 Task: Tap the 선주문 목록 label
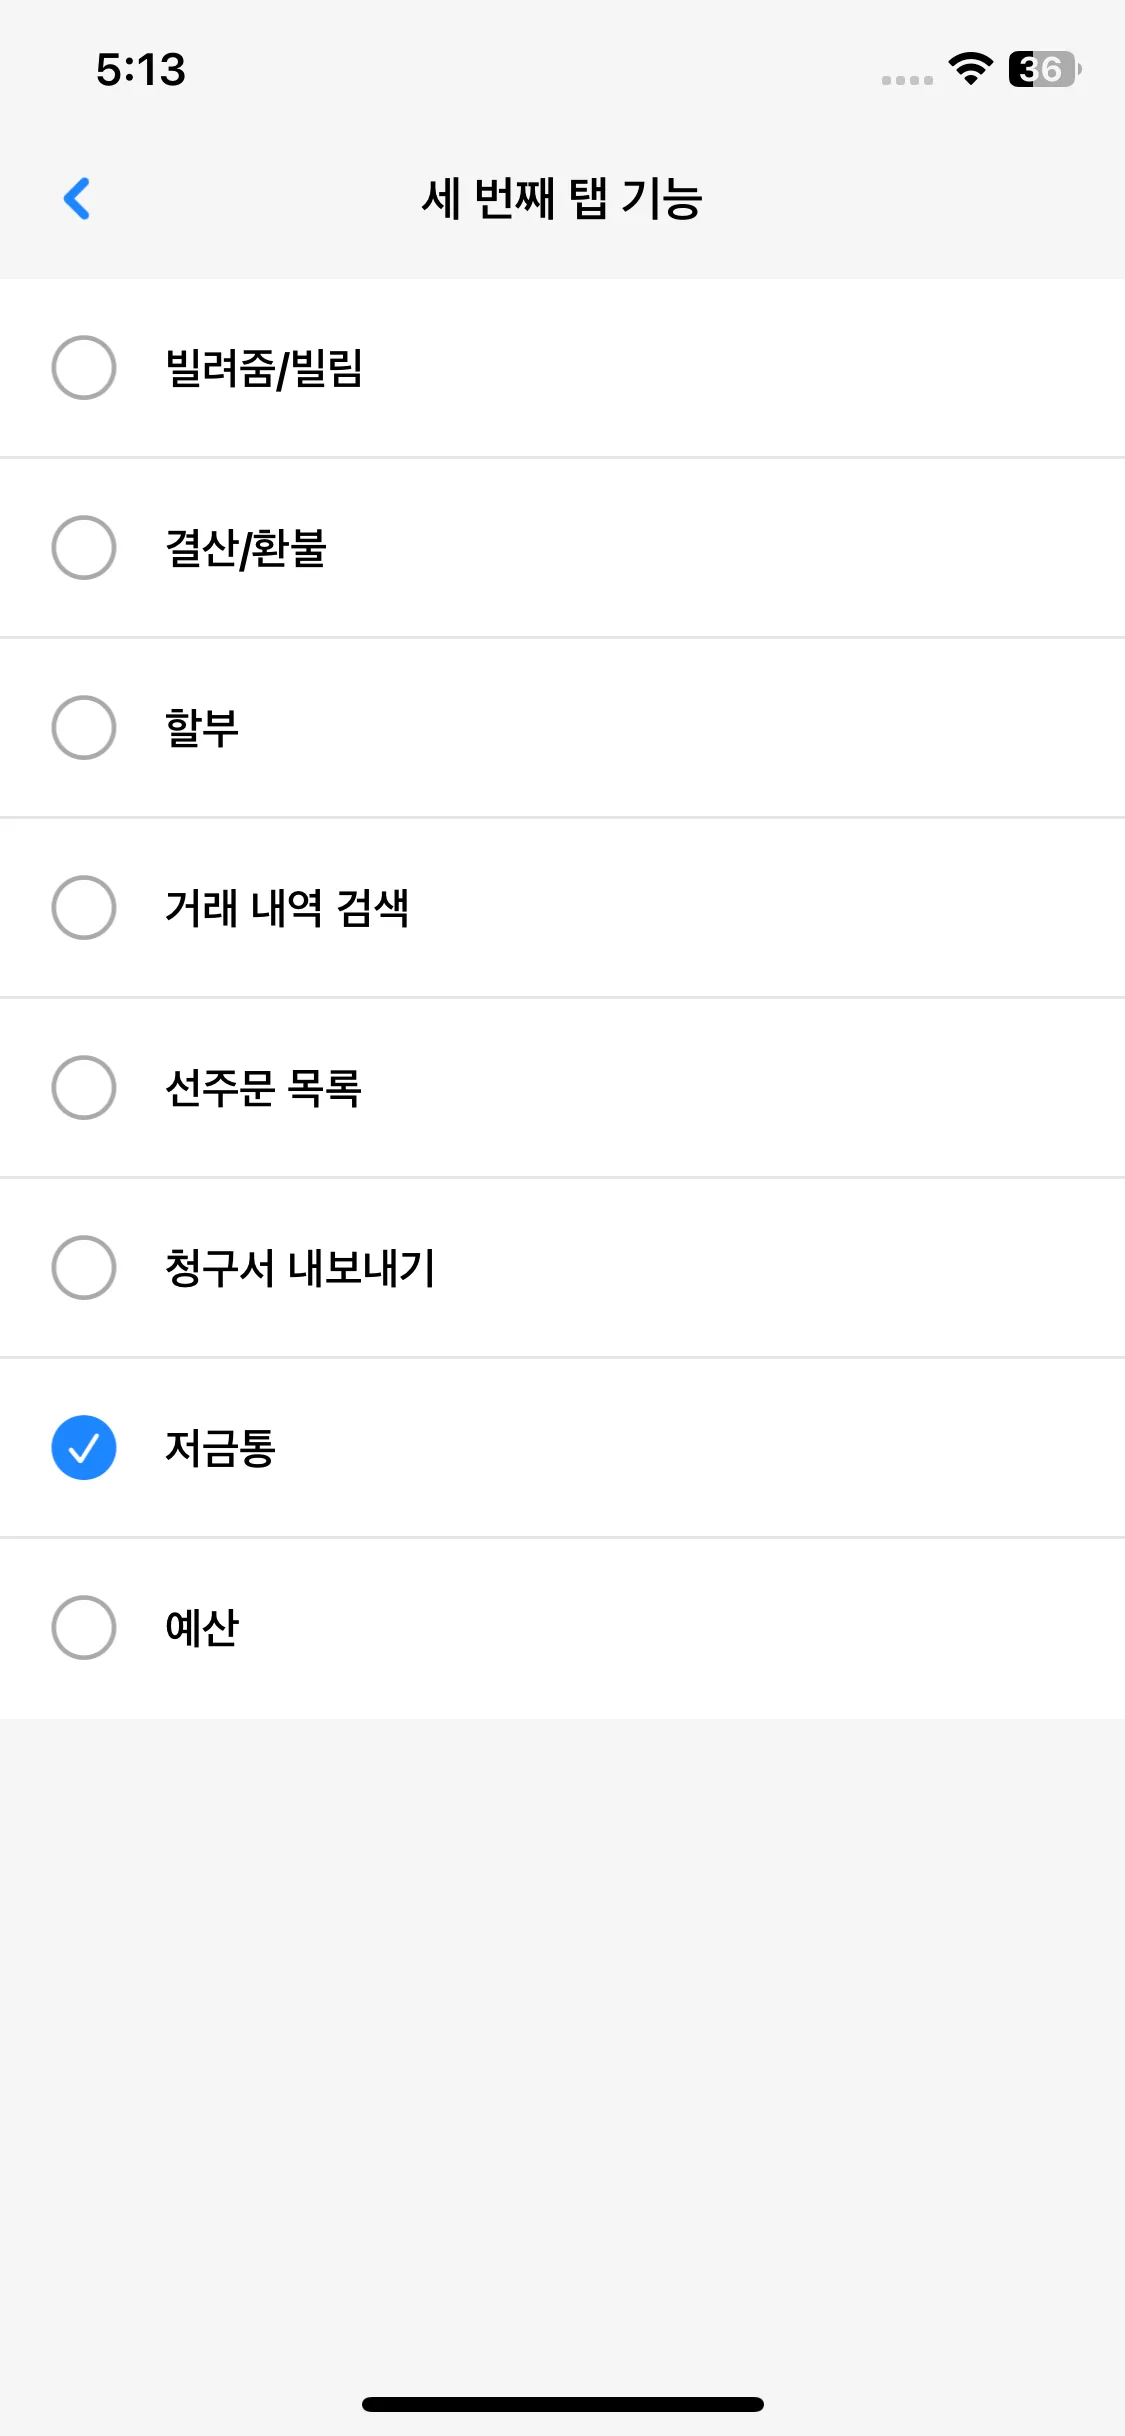[263, 1088]
